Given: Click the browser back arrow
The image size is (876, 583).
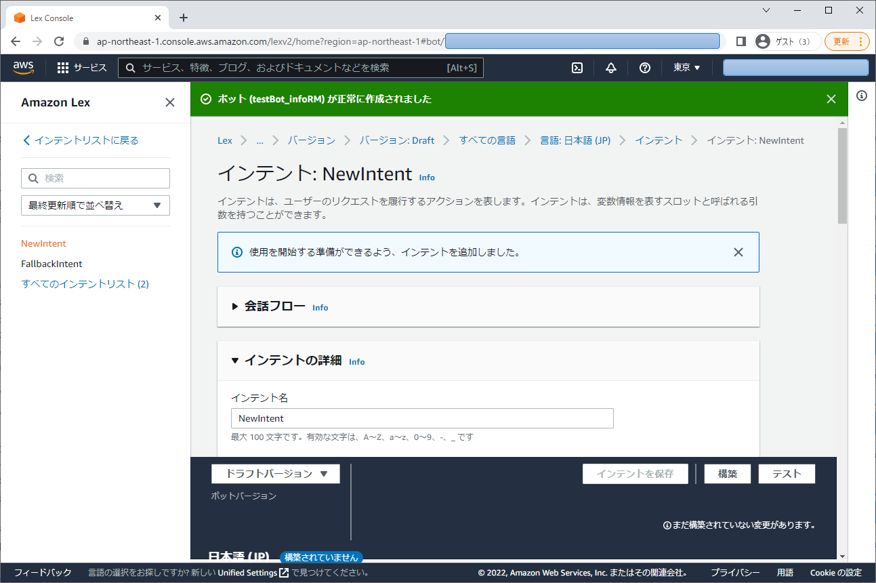Looking at the screenshot, I should coord(16,41).
